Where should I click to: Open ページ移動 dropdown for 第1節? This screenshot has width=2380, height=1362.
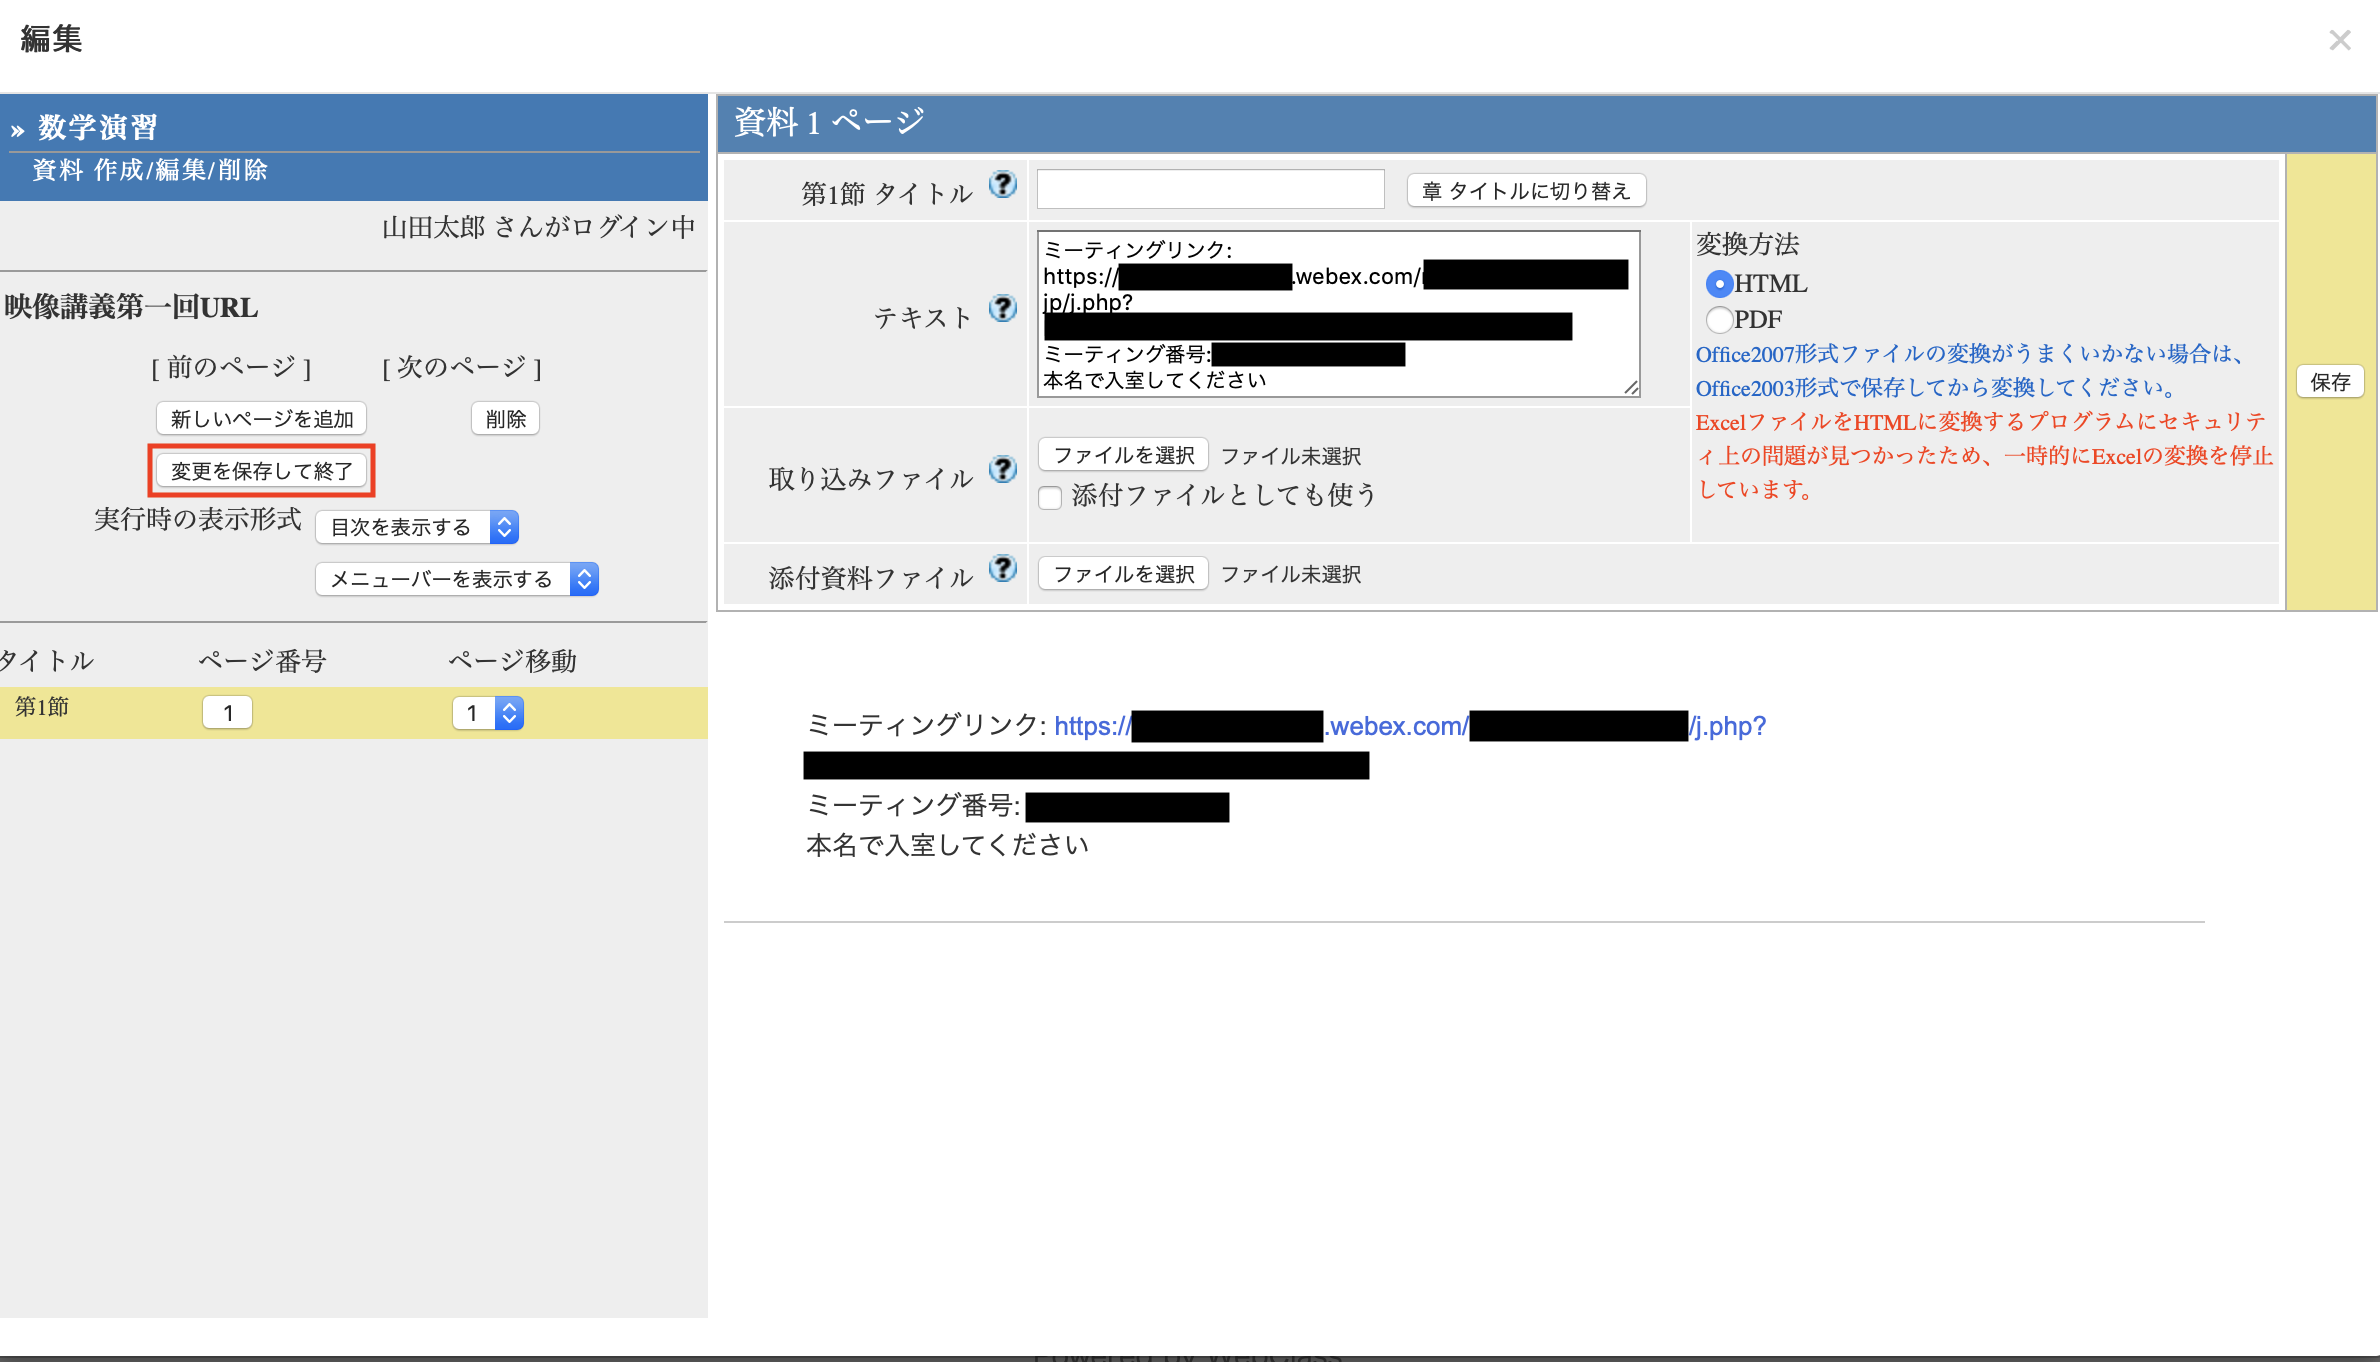point(488,713)
